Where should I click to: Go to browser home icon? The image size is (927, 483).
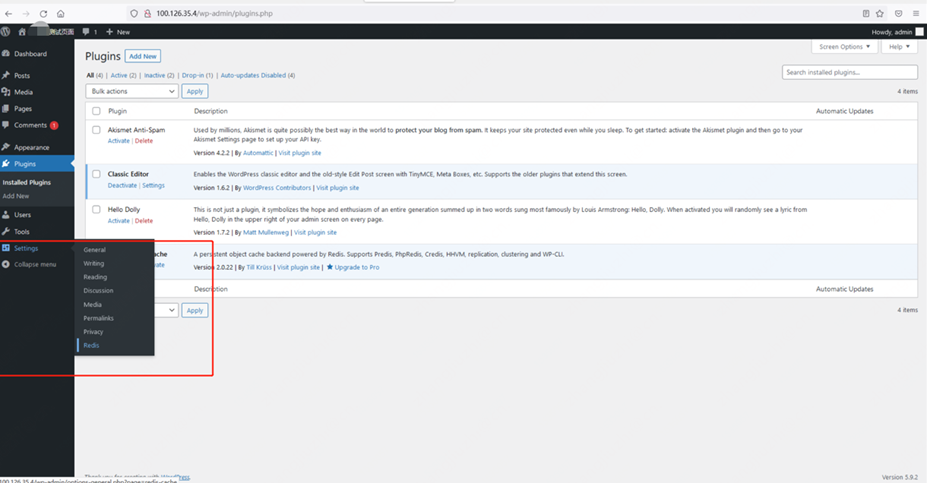click(x=60, y=14)
